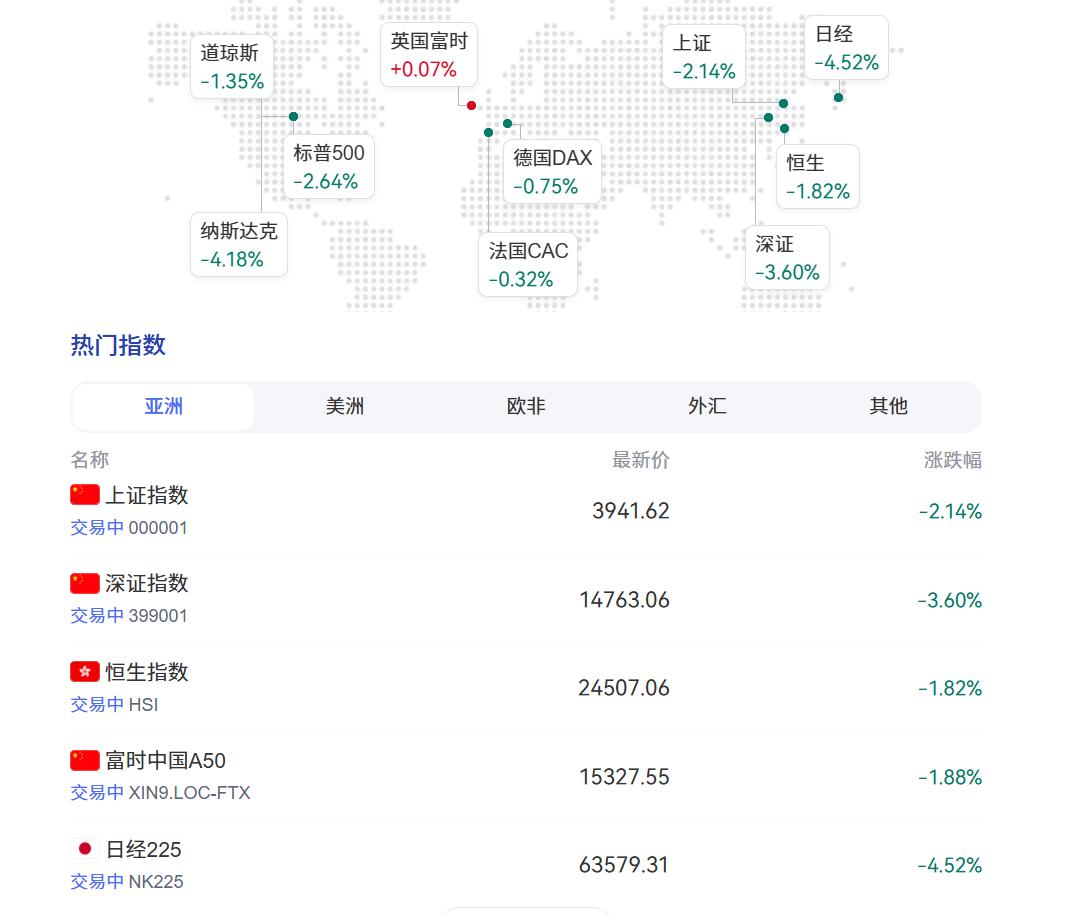Select the 恒生 map card
Screen dimensions: 1068x915
tap(818, 176)
